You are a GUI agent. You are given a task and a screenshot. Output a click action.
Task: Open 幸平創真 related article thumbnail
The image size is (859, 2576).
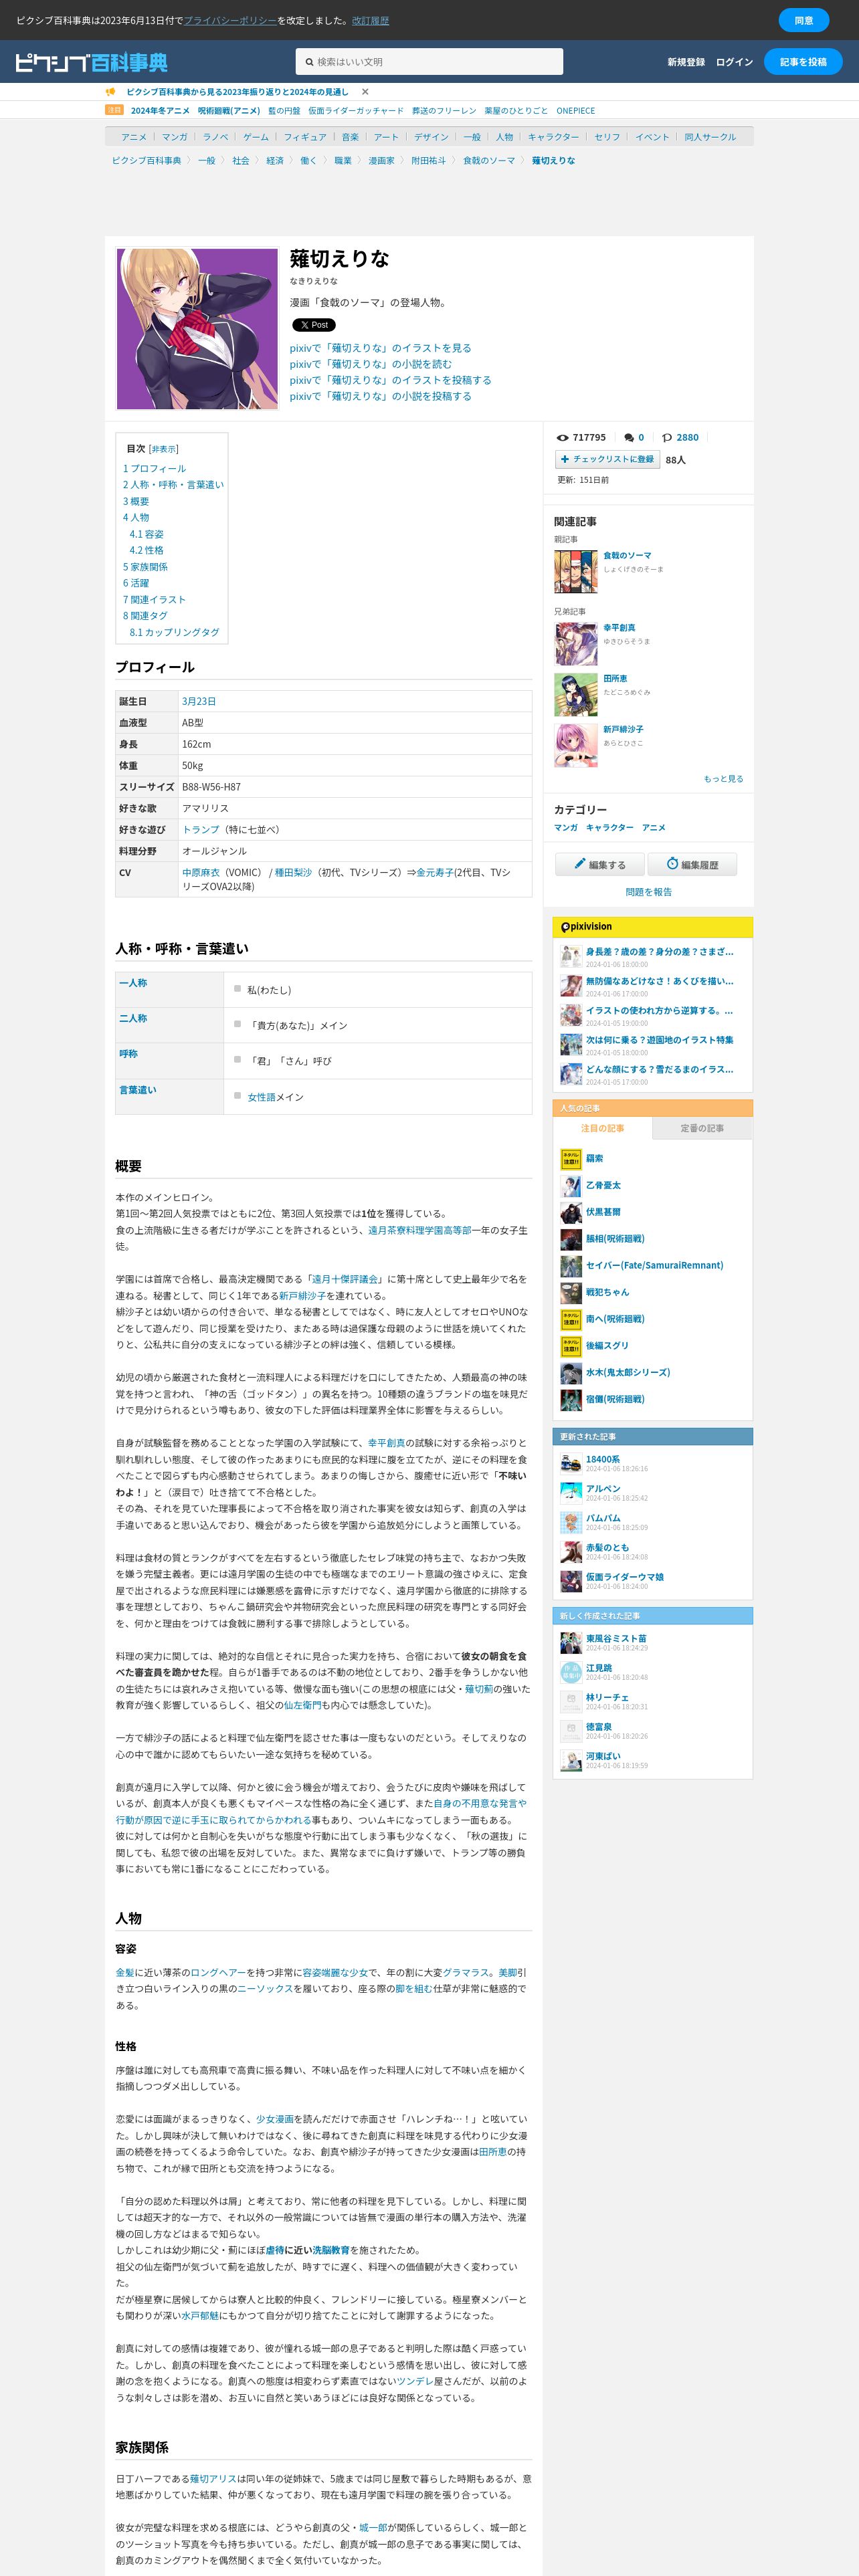(576, 644)
